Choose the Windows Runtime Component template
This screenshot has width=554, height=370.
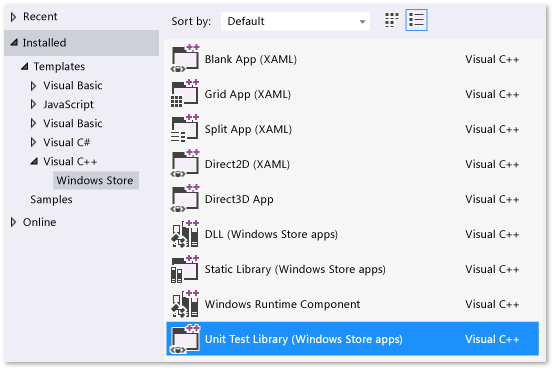tap(352, 304)
